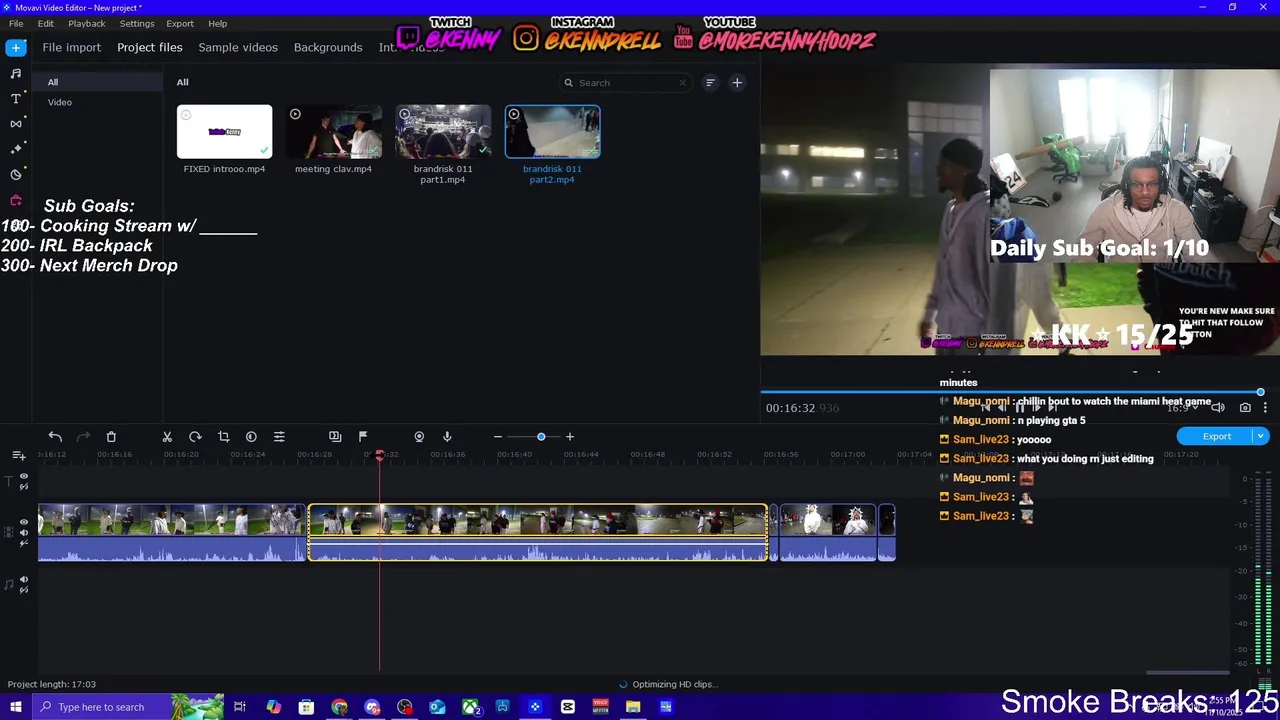Zoom in timeline with plus icon
The width and height of the screenshot is (1280, 720).
point(570,437)
